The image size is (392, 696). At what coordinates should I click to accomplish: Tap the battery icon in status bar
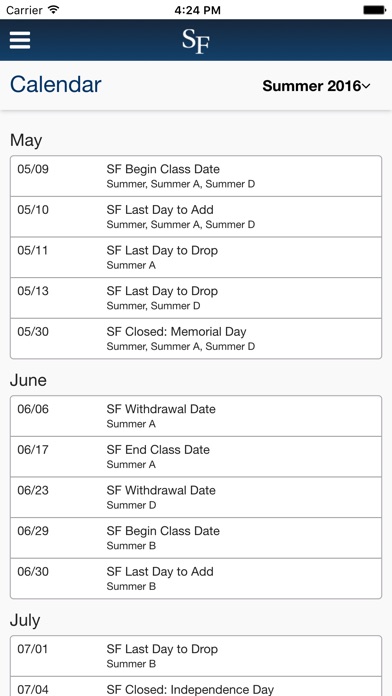click(374, 10)
